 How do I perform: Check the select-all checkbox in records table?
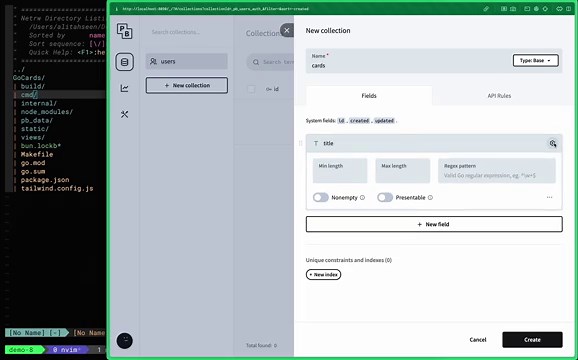coord(251,89)
